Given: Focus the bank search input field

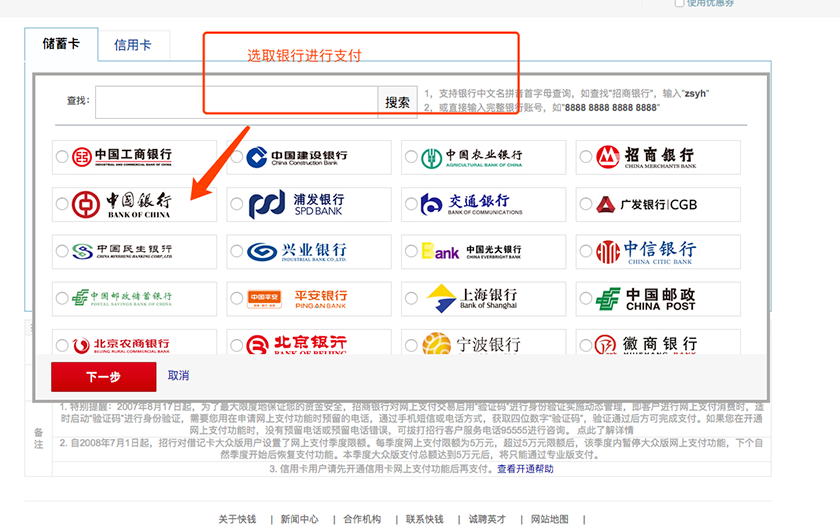Looking at the screenshot, I should pyautogui.click(x=236, y=101).
